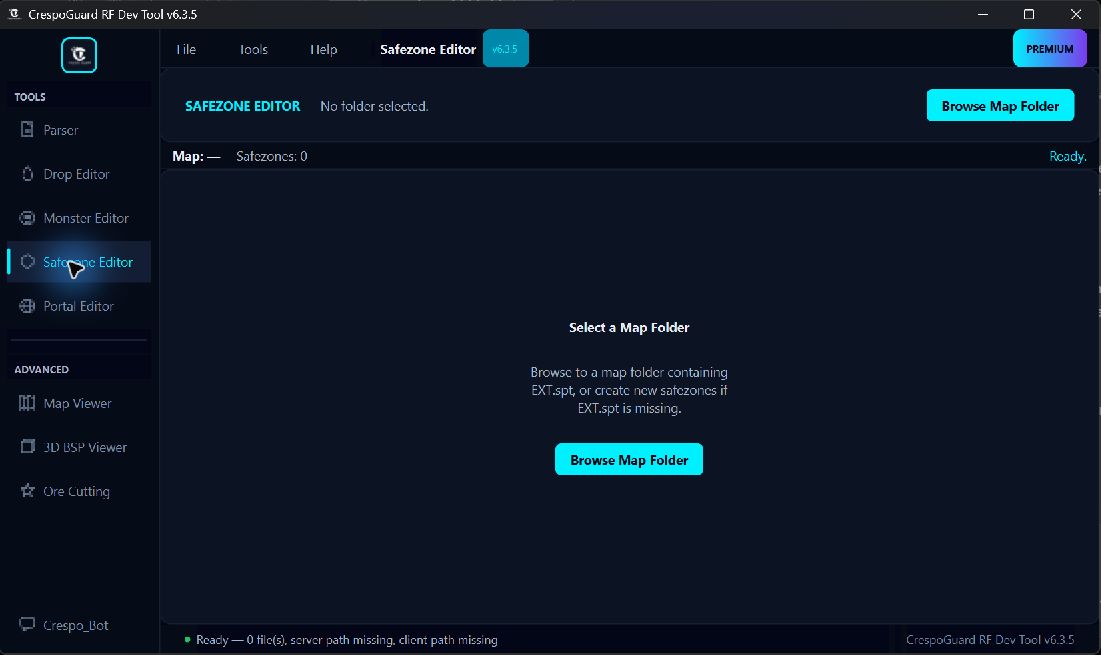Viewport: 1101px width, 655px height.
Task: Close the CrespoGuard window
Action: [x=1076, y=14]
